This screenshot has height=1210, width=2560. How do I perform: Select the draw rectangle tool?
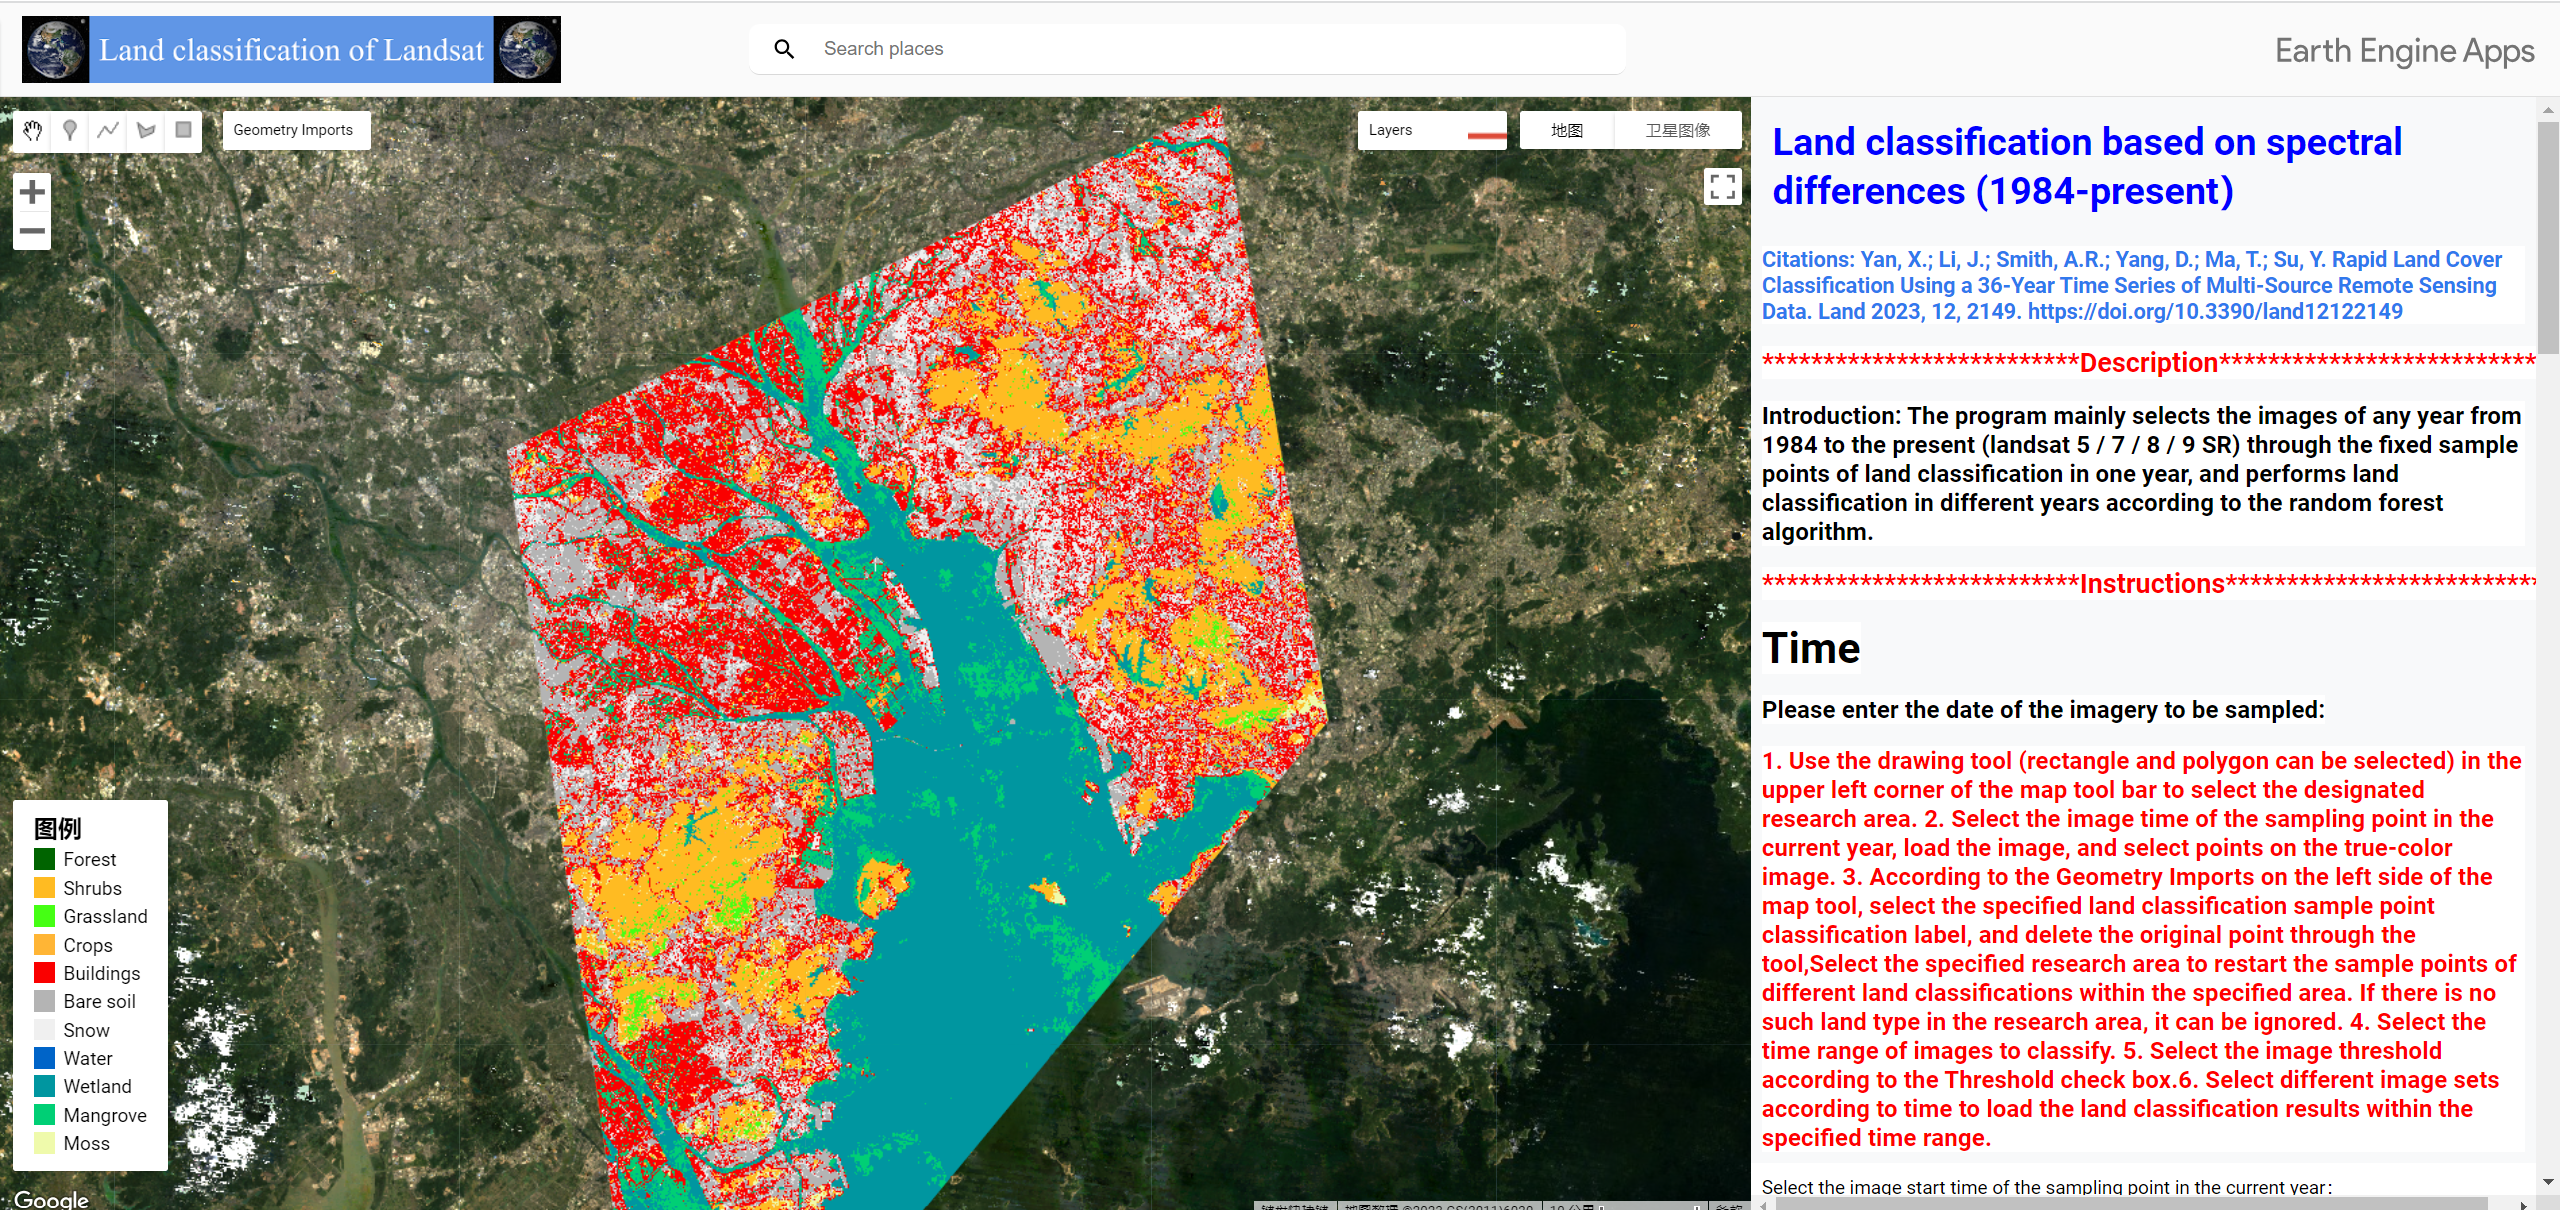(x=183, y=130)
